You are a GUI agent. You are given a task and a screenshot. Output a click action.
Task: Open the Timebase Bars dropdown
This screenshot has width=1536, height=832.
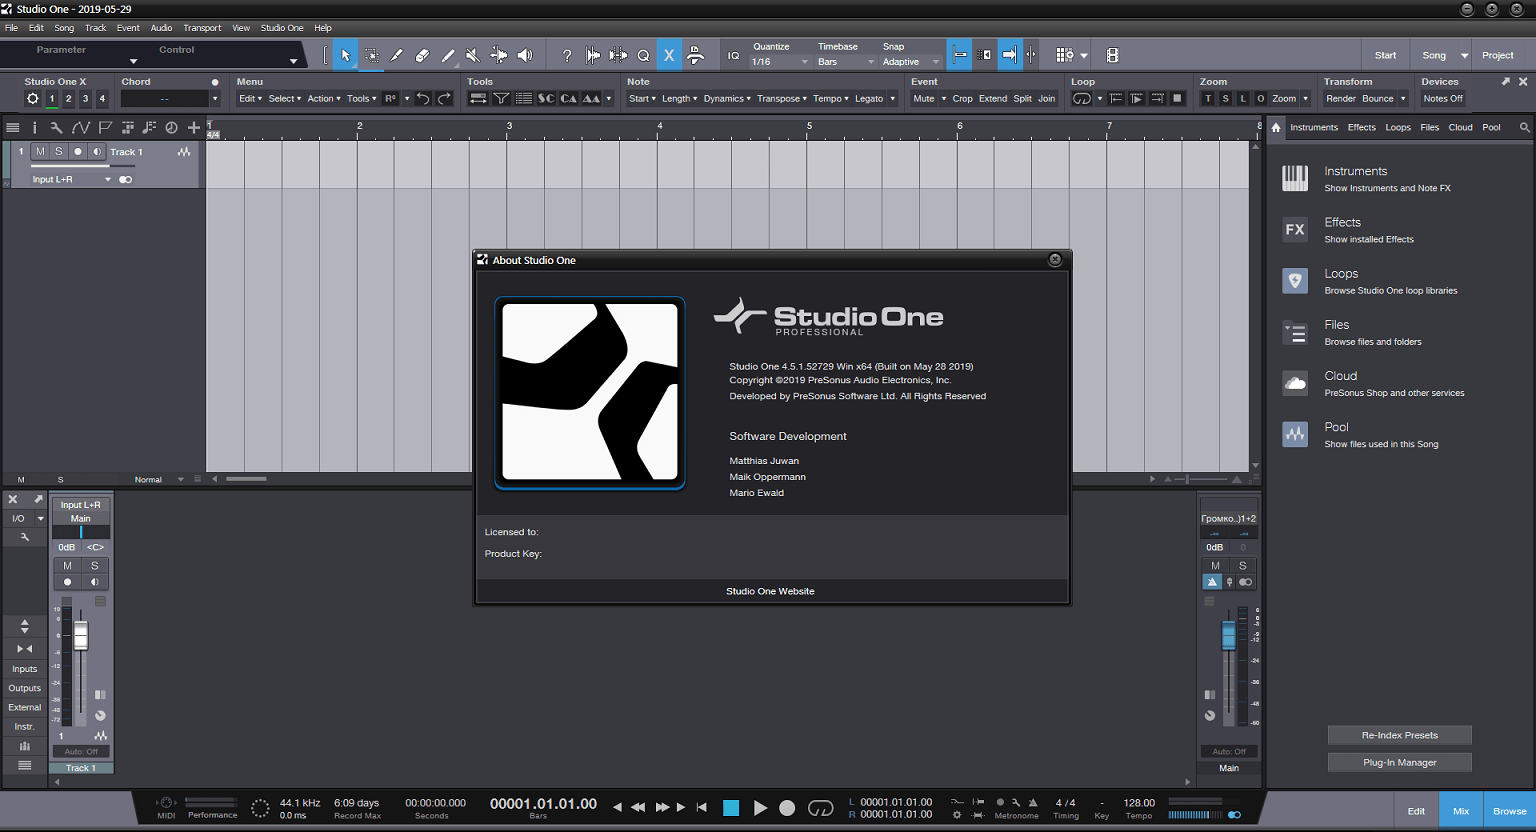click(x=846, y=62)
